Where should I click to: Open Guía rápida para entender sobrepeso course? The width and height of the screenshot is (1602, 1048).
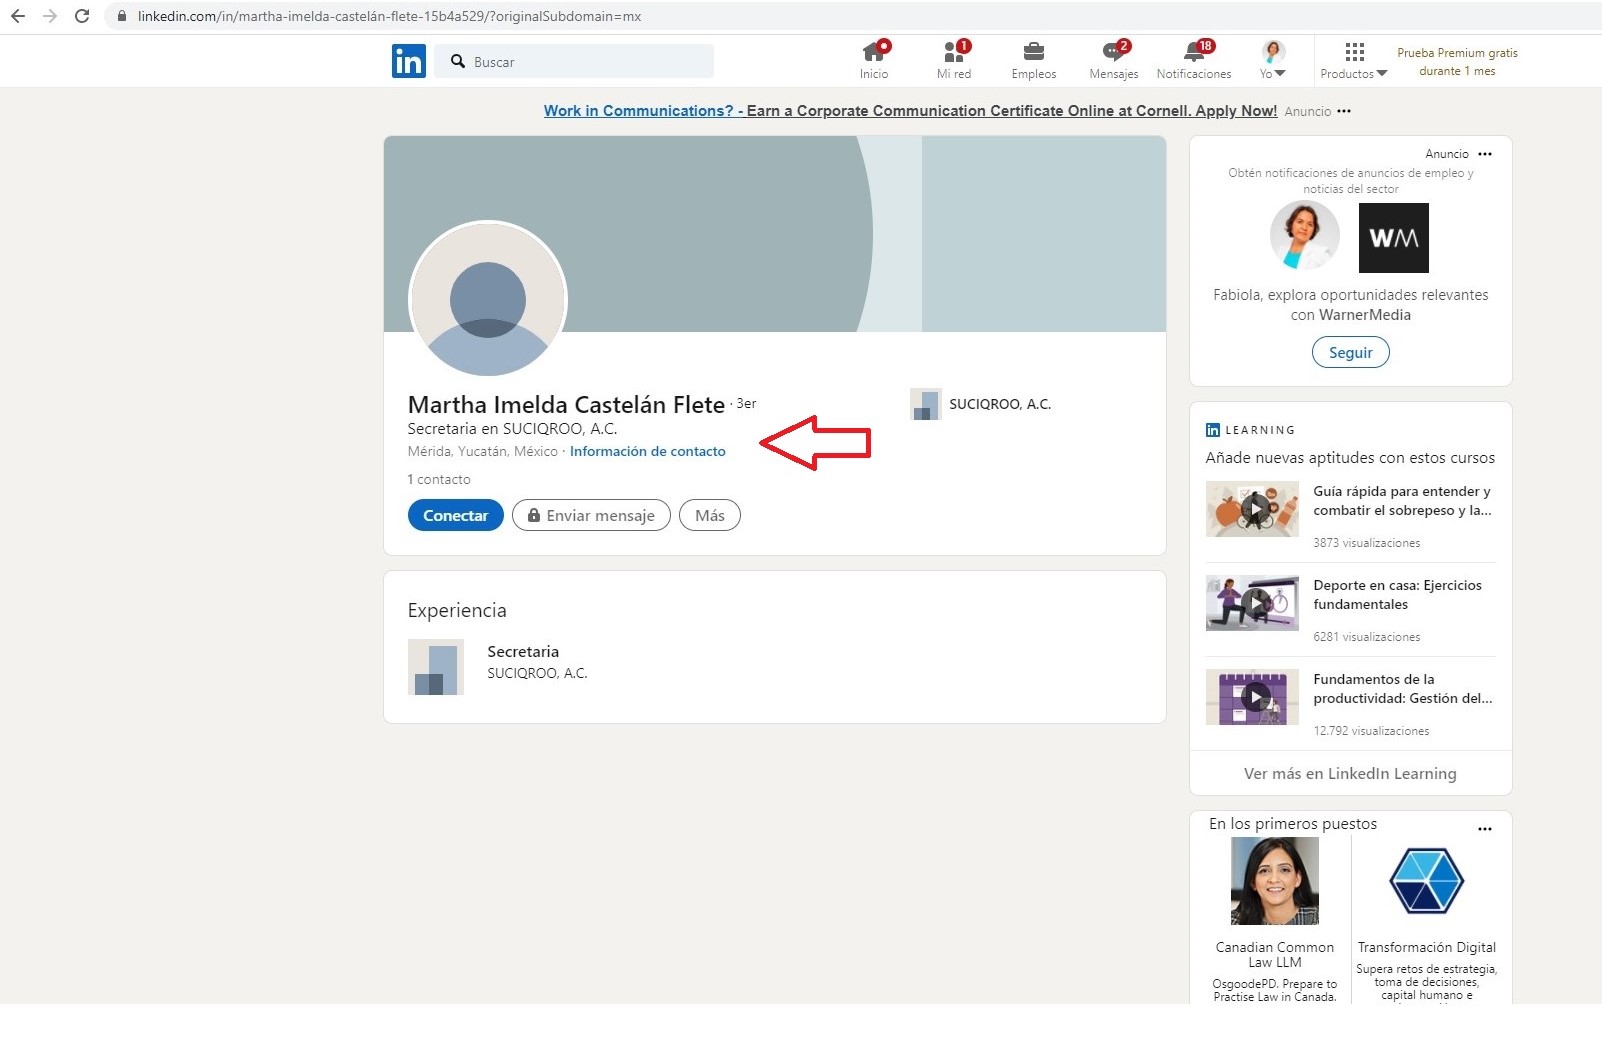(x=1402, y=501)
